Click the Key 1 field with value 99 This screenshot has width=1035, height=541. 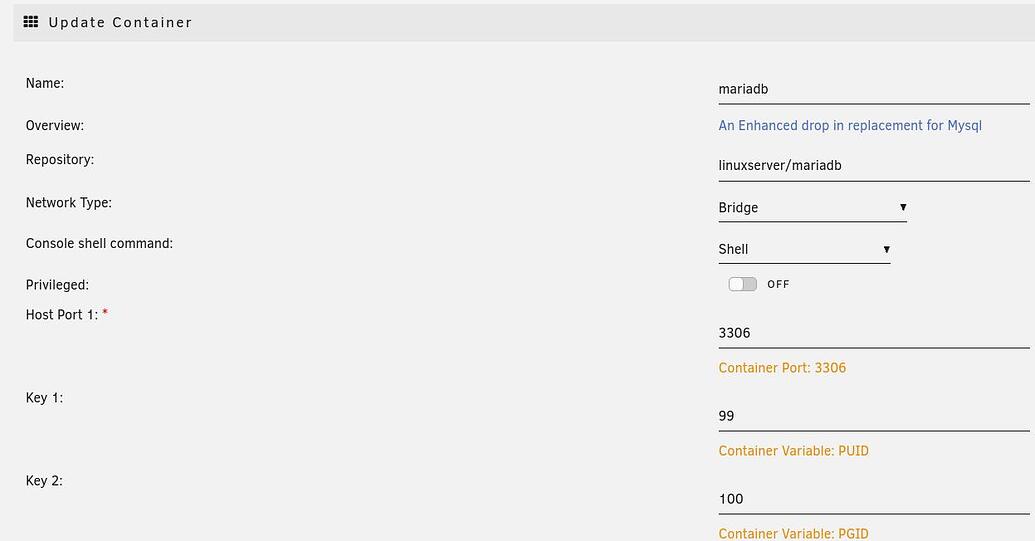pos(874,416)
